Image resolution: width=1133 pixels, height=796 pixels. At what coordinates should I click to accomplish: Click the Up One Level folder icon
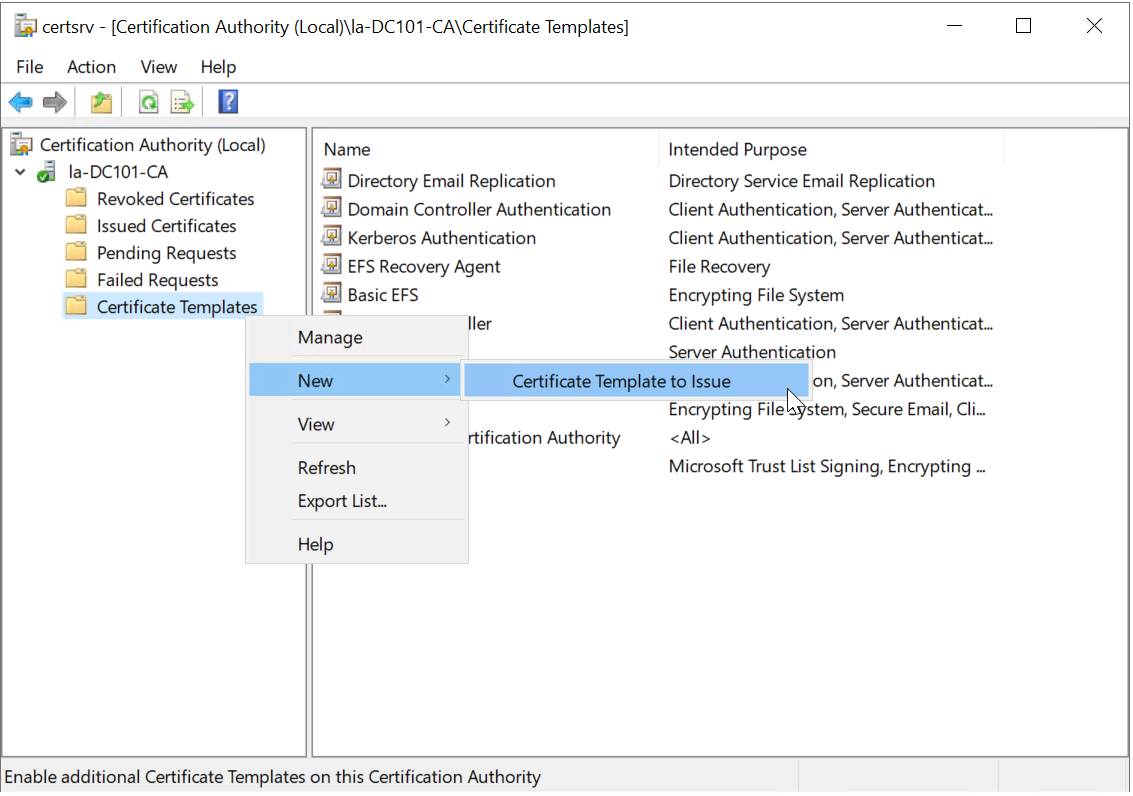(x=101, y=102)
